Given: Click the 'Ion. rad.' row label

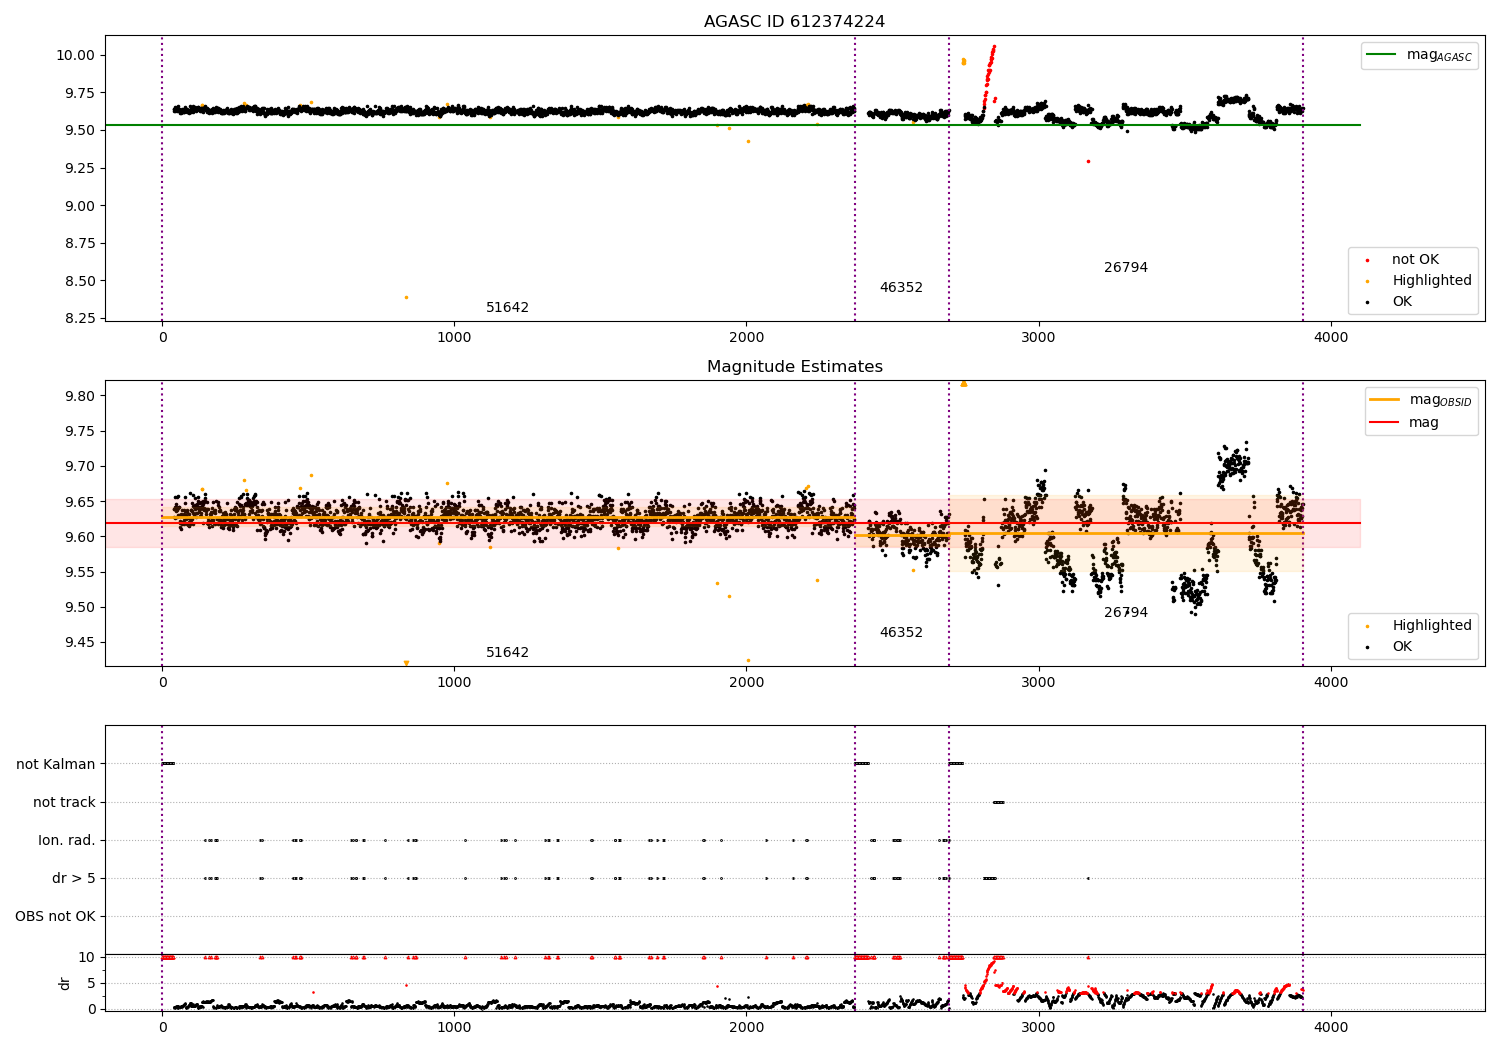Looking at the screenshot, I should click(x=67, y=841).
